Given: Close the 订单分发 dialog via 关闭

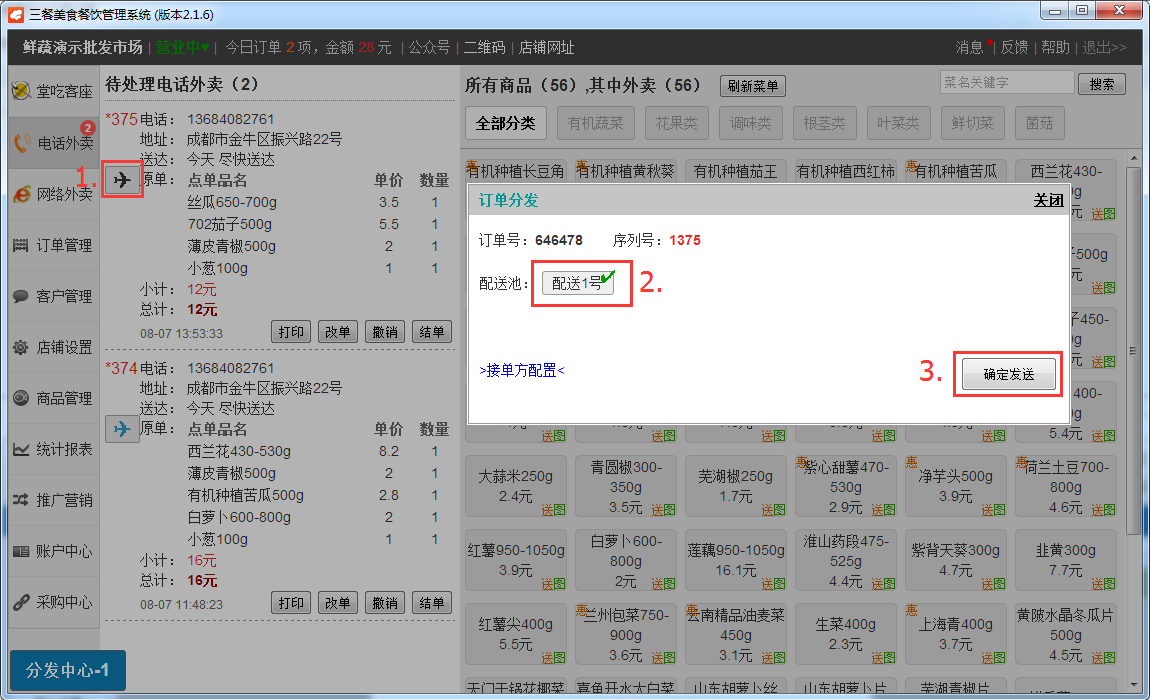Looking at the screenshot, I should (1048, 200).
